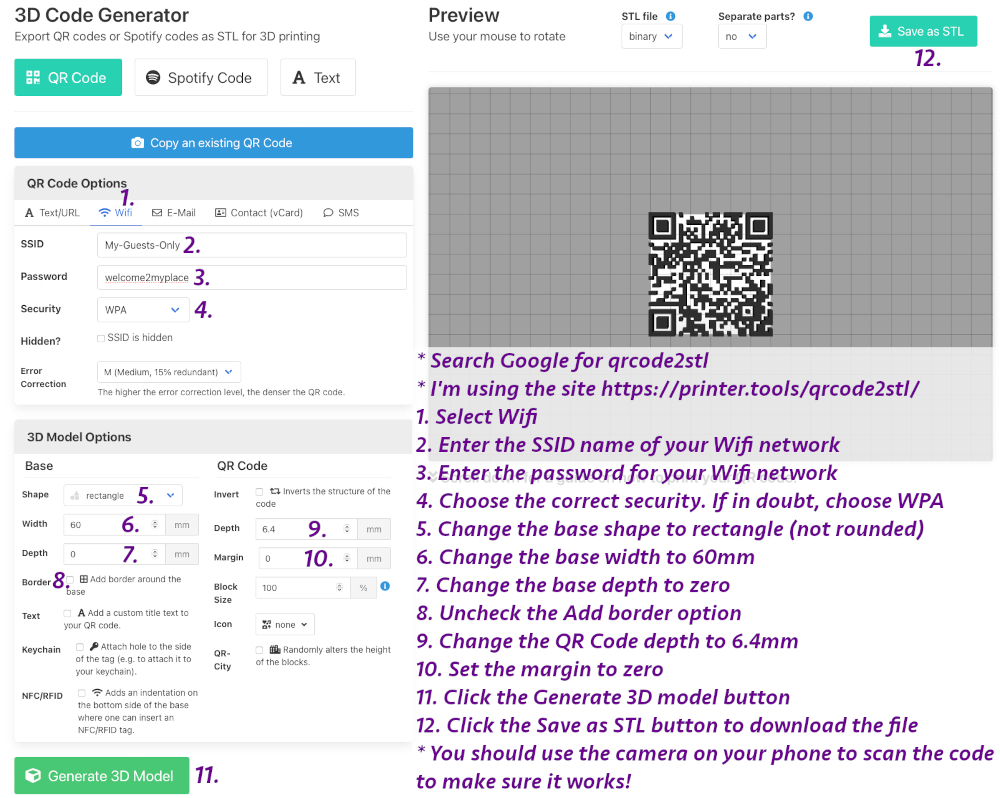This screenshot has width=1000, height=798.
Task: Open the Wifi tab
Action: [116, 213]
